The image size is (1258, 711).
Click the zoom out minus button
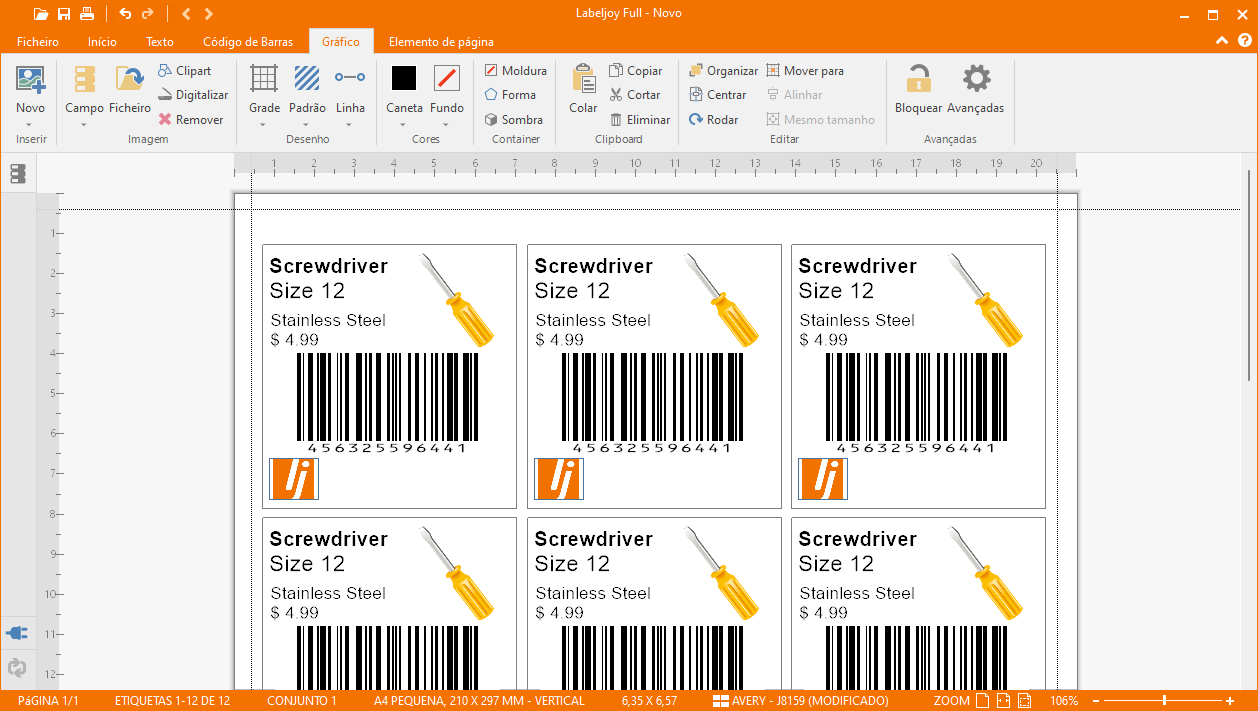click(1097, 701)
